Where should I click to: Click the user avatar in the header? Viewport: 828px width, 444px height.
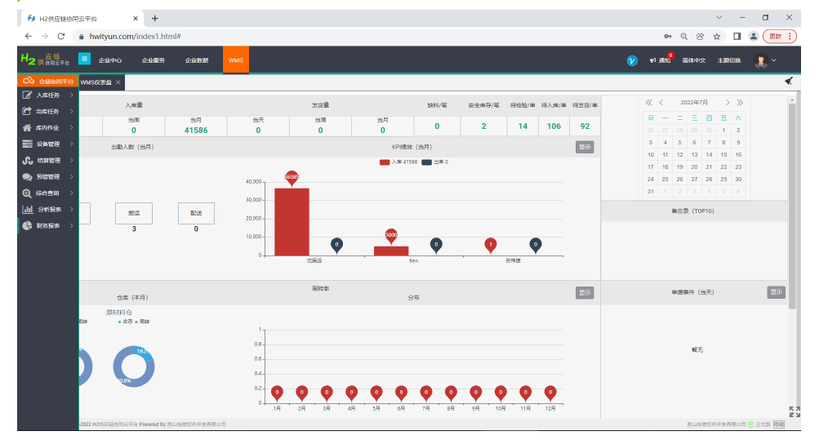761,61
